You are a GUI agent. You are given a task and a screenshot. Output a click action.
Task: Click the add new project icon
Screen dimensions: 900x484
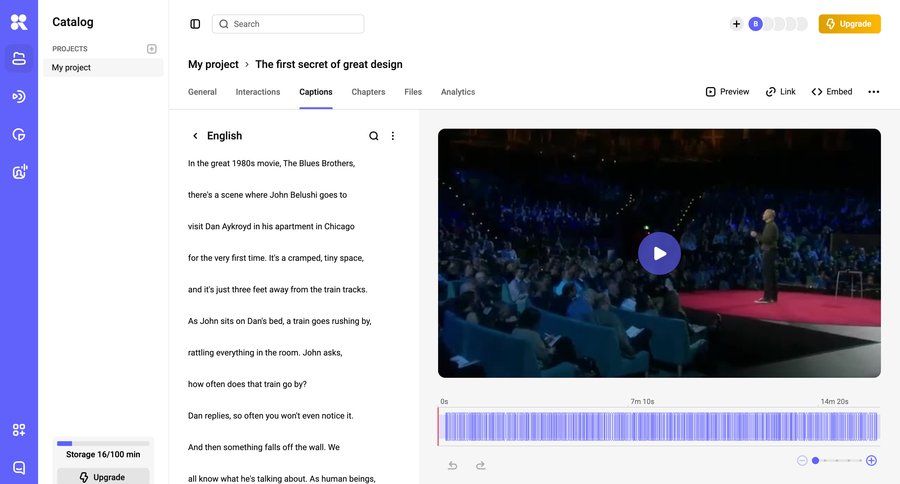point(152,49)
